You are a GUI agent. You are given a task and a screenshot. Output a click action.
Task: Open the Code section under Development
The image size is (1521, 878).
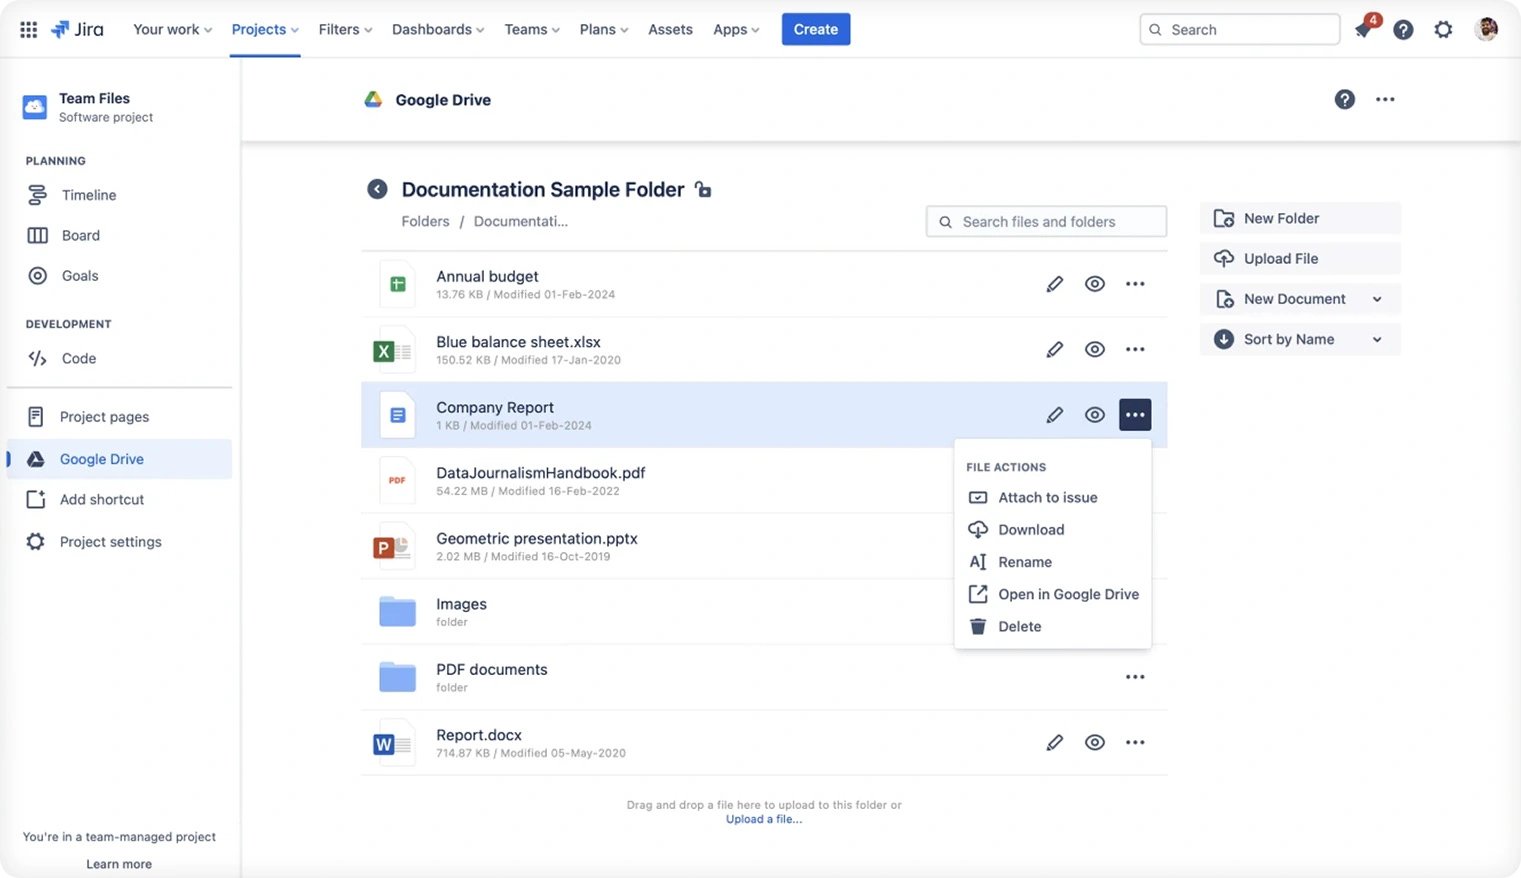pyautogui.click(x=77, y=358)
